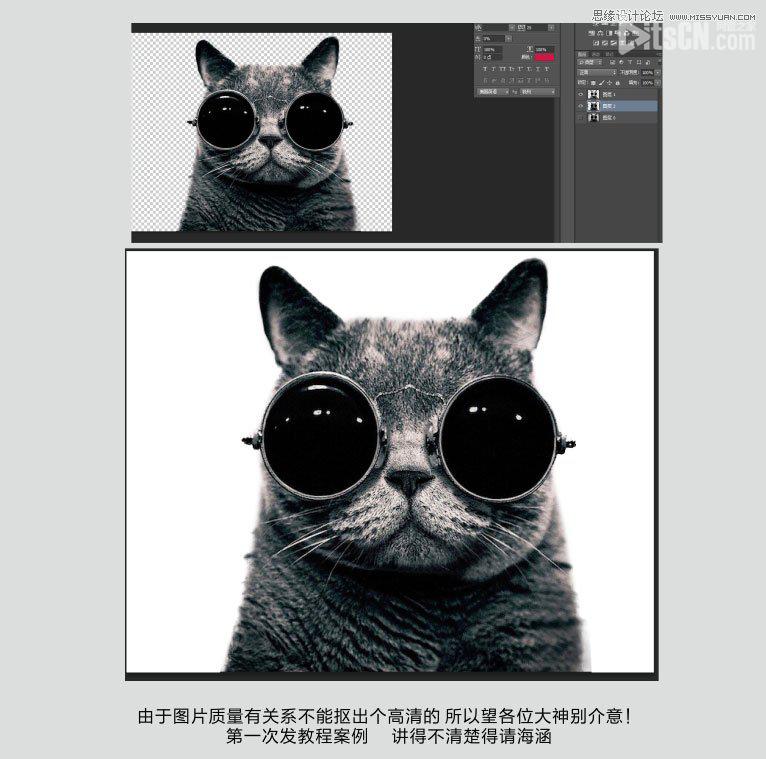Filter layers by smart objects icon
Image resolution: width=766 pixels, height=759 pixels.
(x=648, y=63)
